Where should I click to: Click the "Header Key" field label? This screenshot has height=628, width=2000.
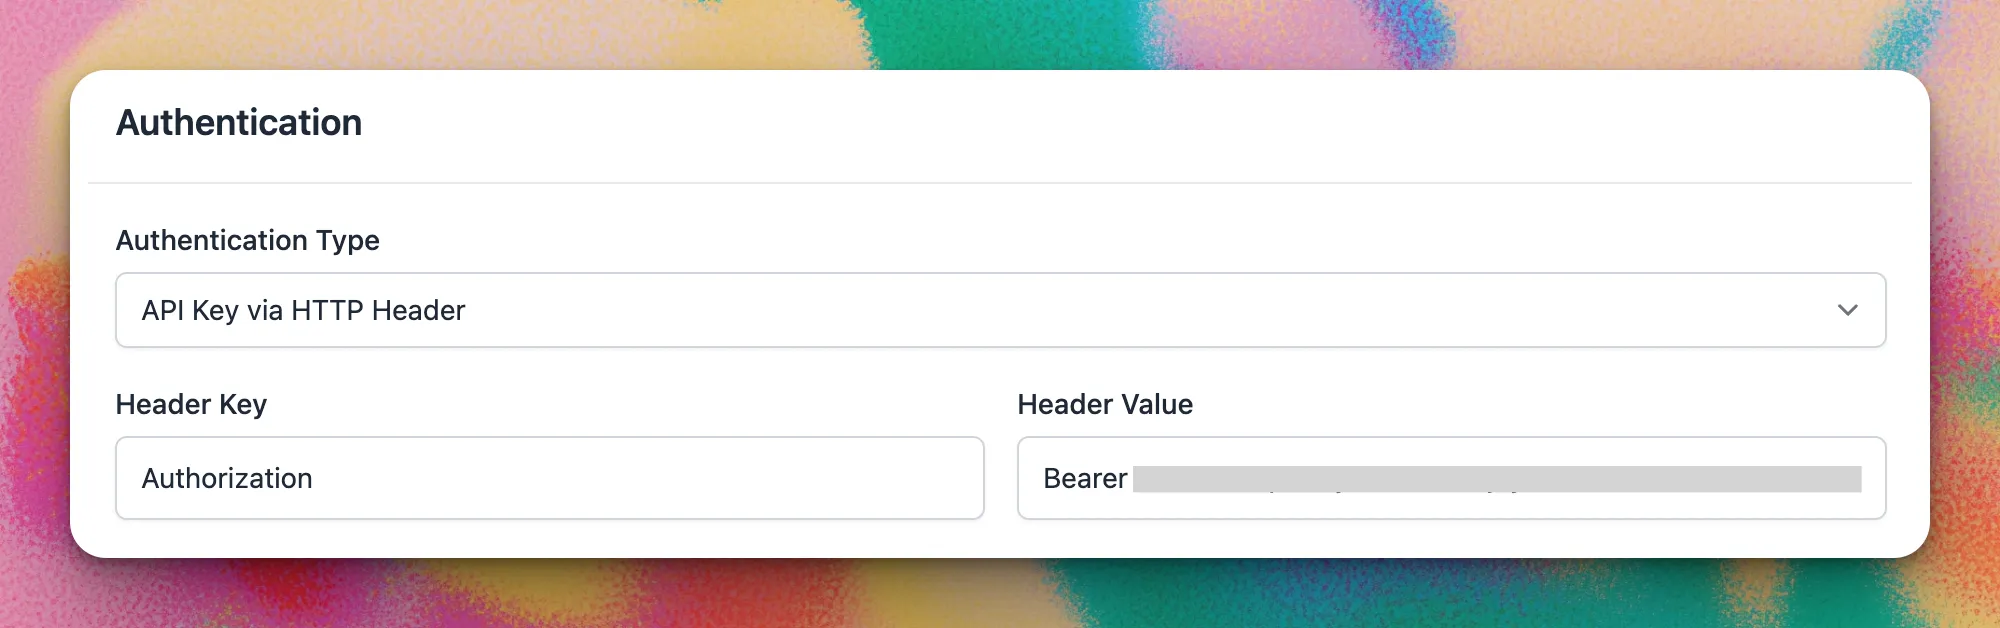(191, 404)
